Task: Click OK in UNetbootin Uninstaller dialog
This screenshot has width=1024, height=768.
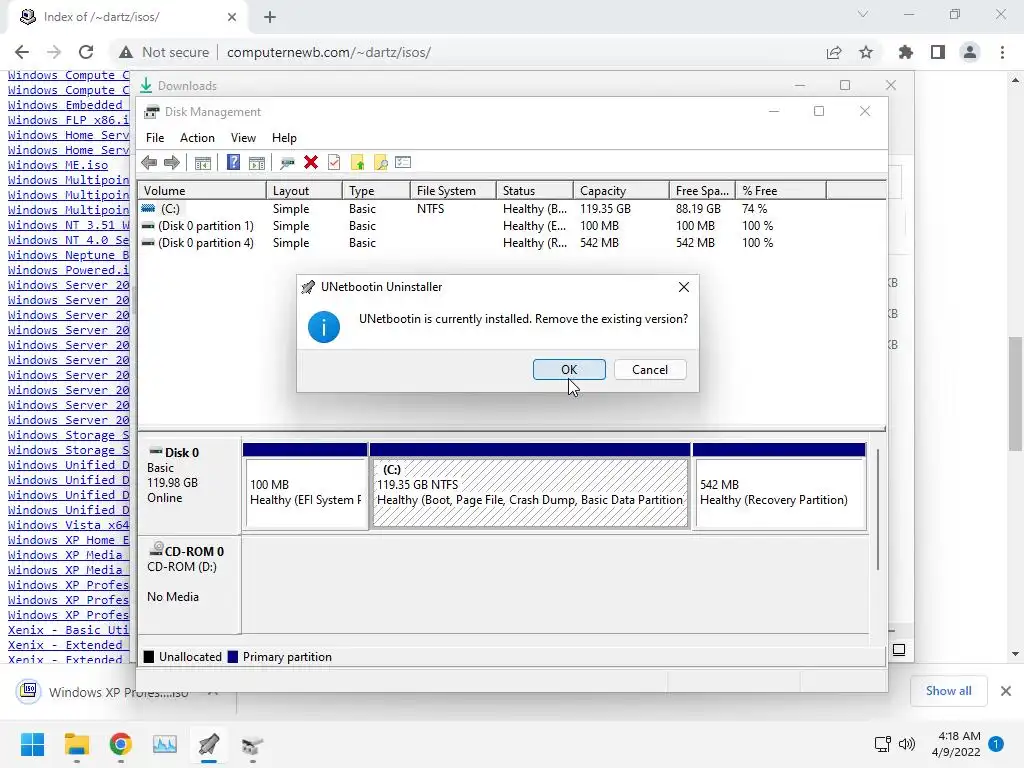Action: 569,370
